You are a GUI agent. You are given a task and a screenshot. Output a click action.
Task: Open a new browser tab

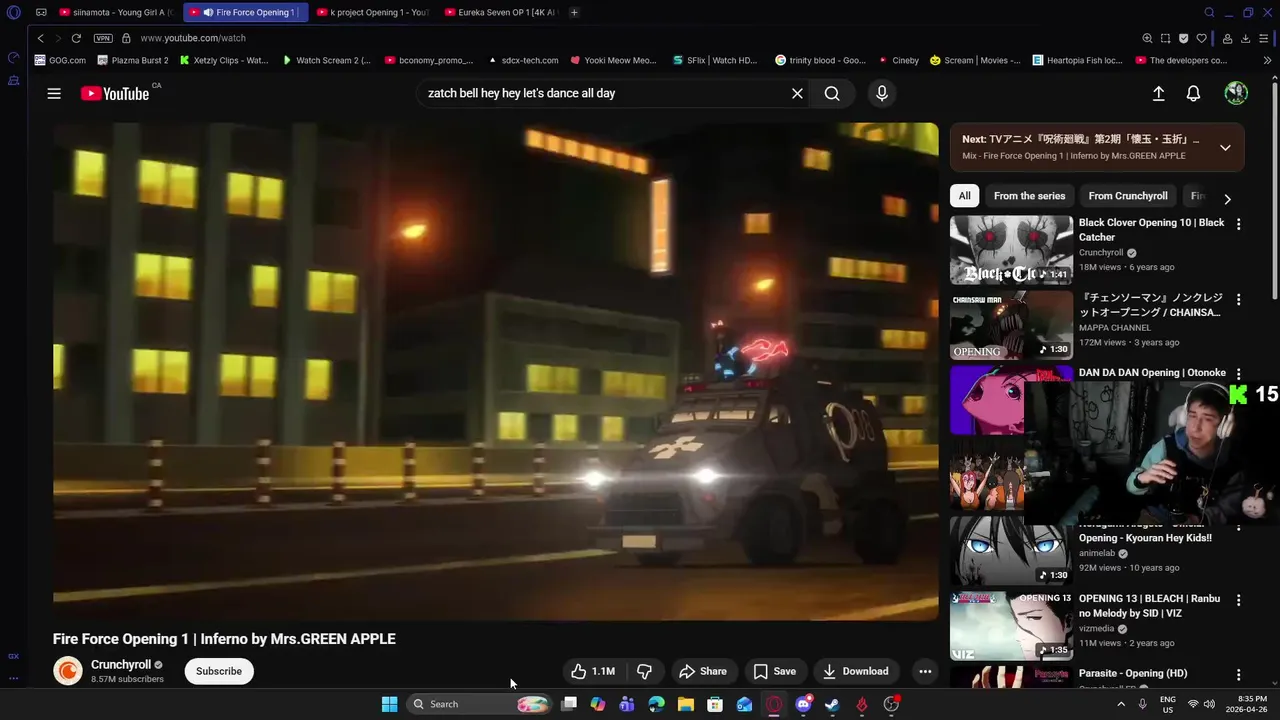(574, 12)
